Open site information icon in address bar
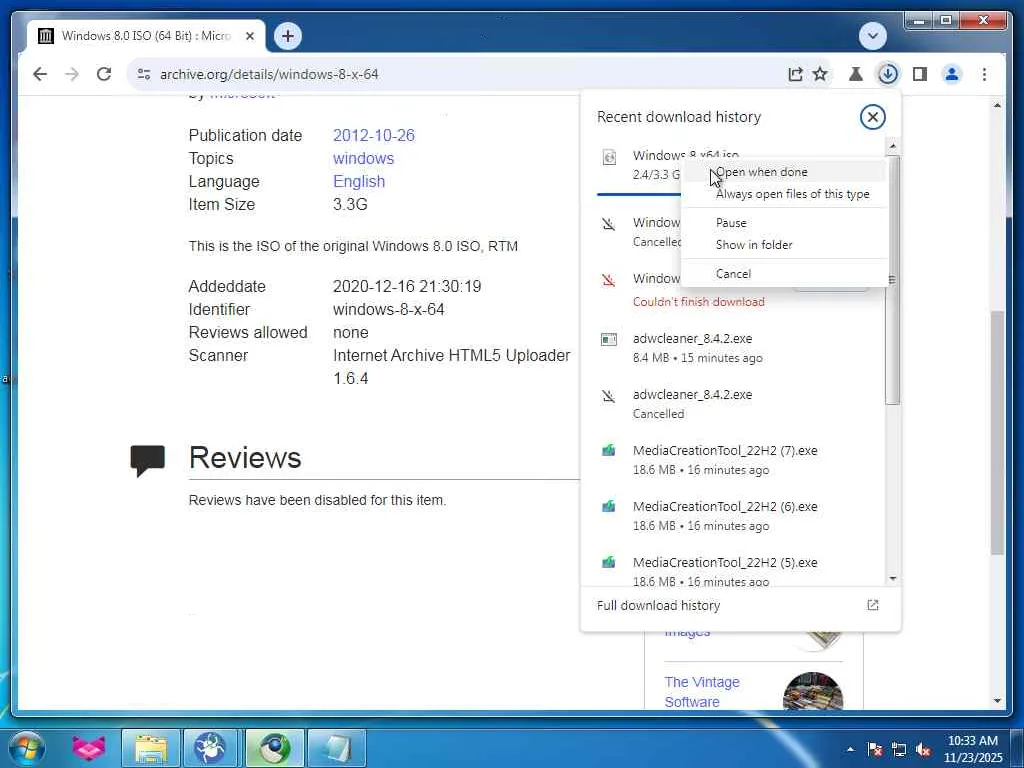 (x=144, y=74)
